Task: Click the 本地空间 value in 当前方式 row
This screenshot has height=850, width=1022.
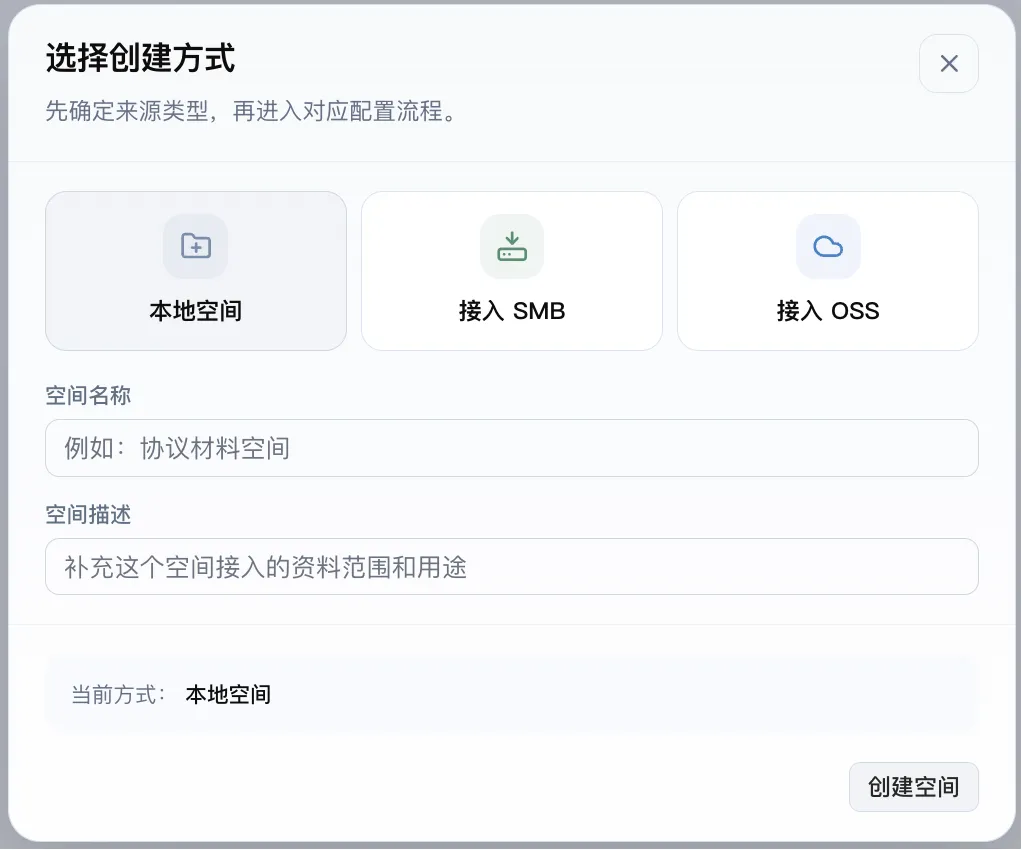Action: (228, 695)
